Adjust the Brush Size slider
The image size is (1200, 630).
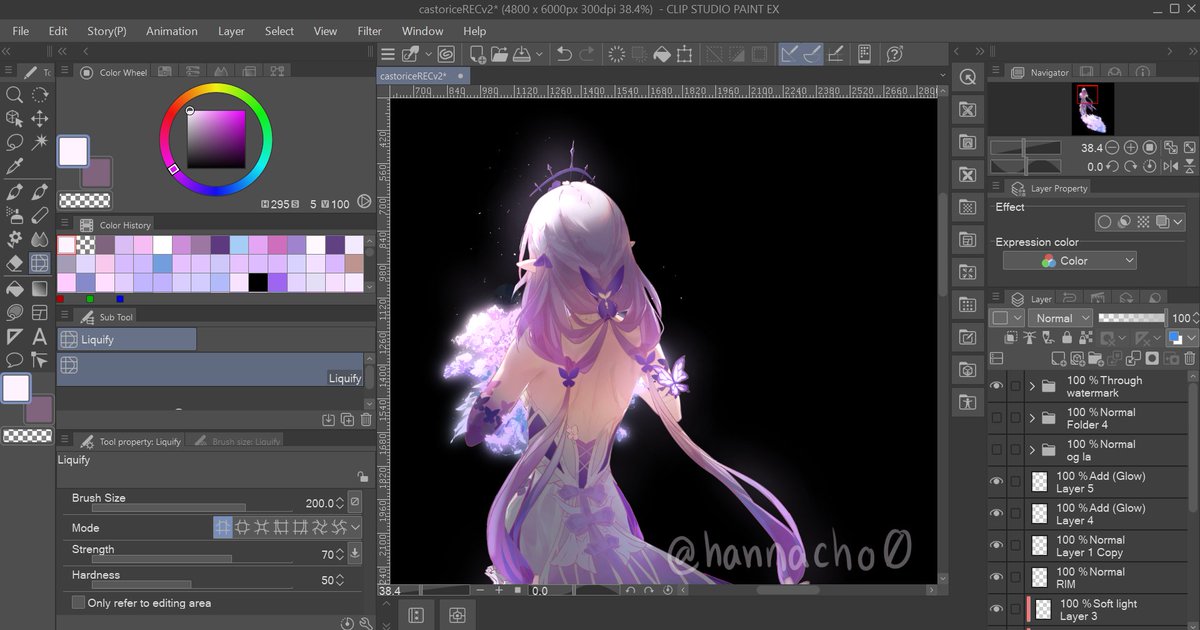pyautogui.click(x=192, y=508)
